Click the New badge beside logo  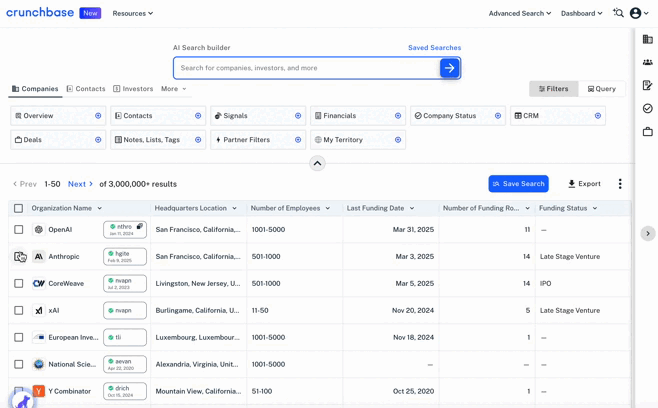pyautogui.click(x=90, y=13)
